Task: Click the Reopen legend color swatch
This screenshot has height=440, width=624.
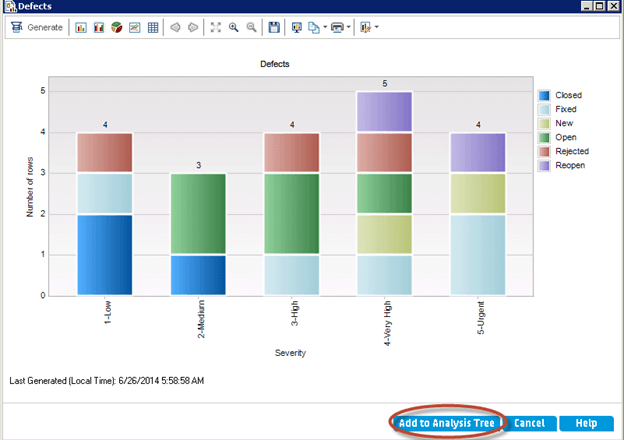Action: coord(544,166)
